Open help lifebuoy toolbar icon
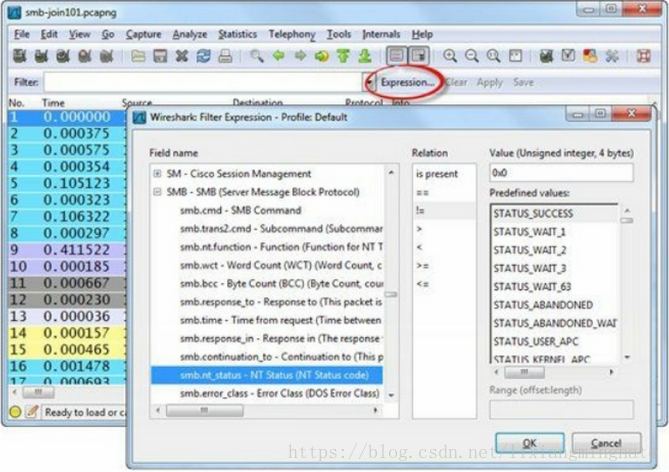Viewport: 669px width, 472px height. pyautogui.click(x=643, y=56)
